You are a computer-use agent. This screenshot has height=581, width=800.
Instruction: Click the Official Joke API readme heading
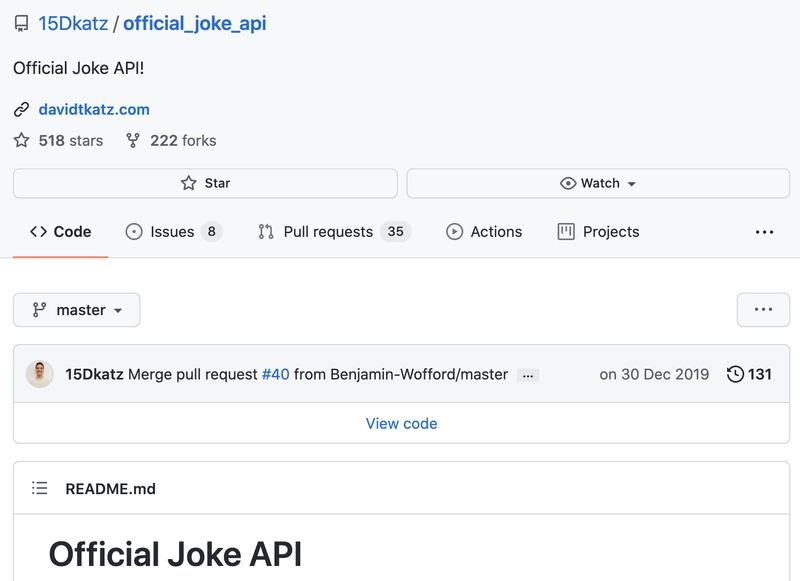click(175, 554)
